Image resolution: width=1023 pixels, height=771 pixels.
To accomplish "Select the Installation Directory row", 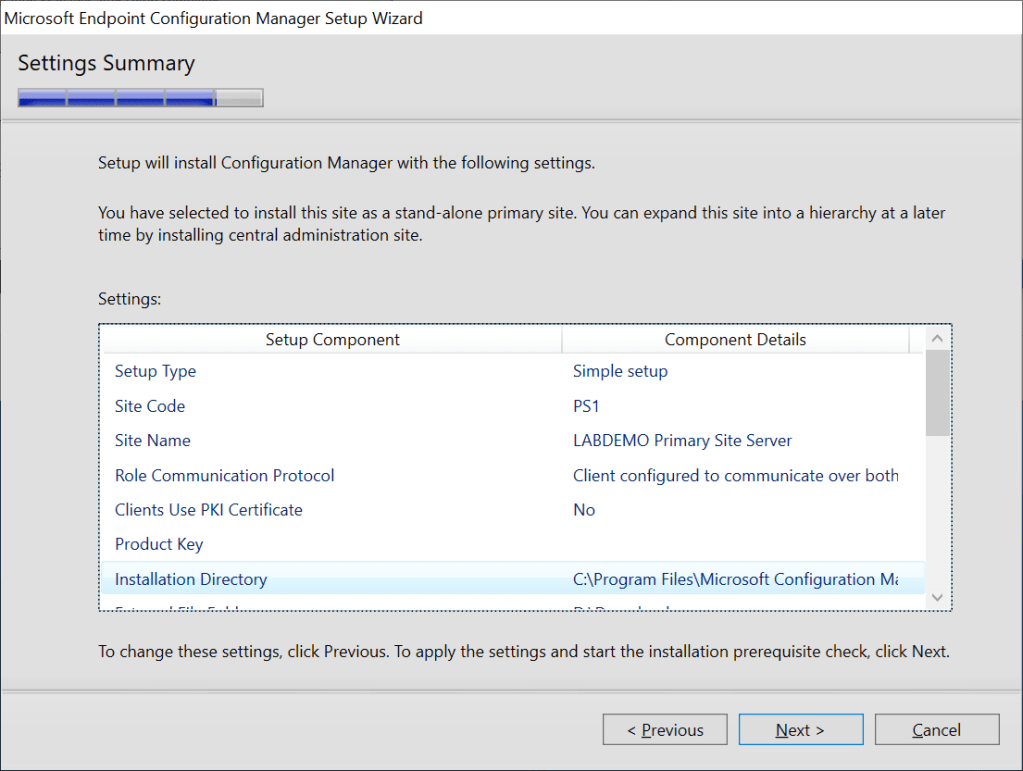I will [191, 580].
